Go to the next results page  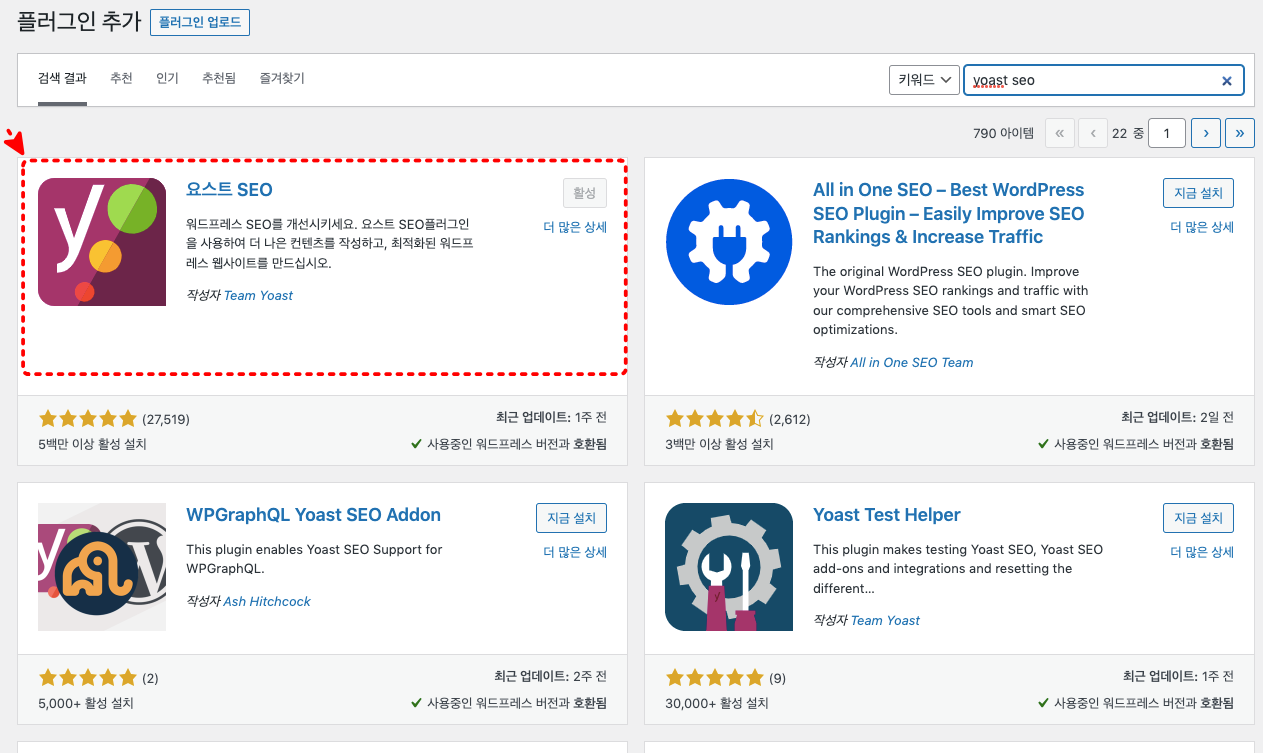[x=1206, y=132]
